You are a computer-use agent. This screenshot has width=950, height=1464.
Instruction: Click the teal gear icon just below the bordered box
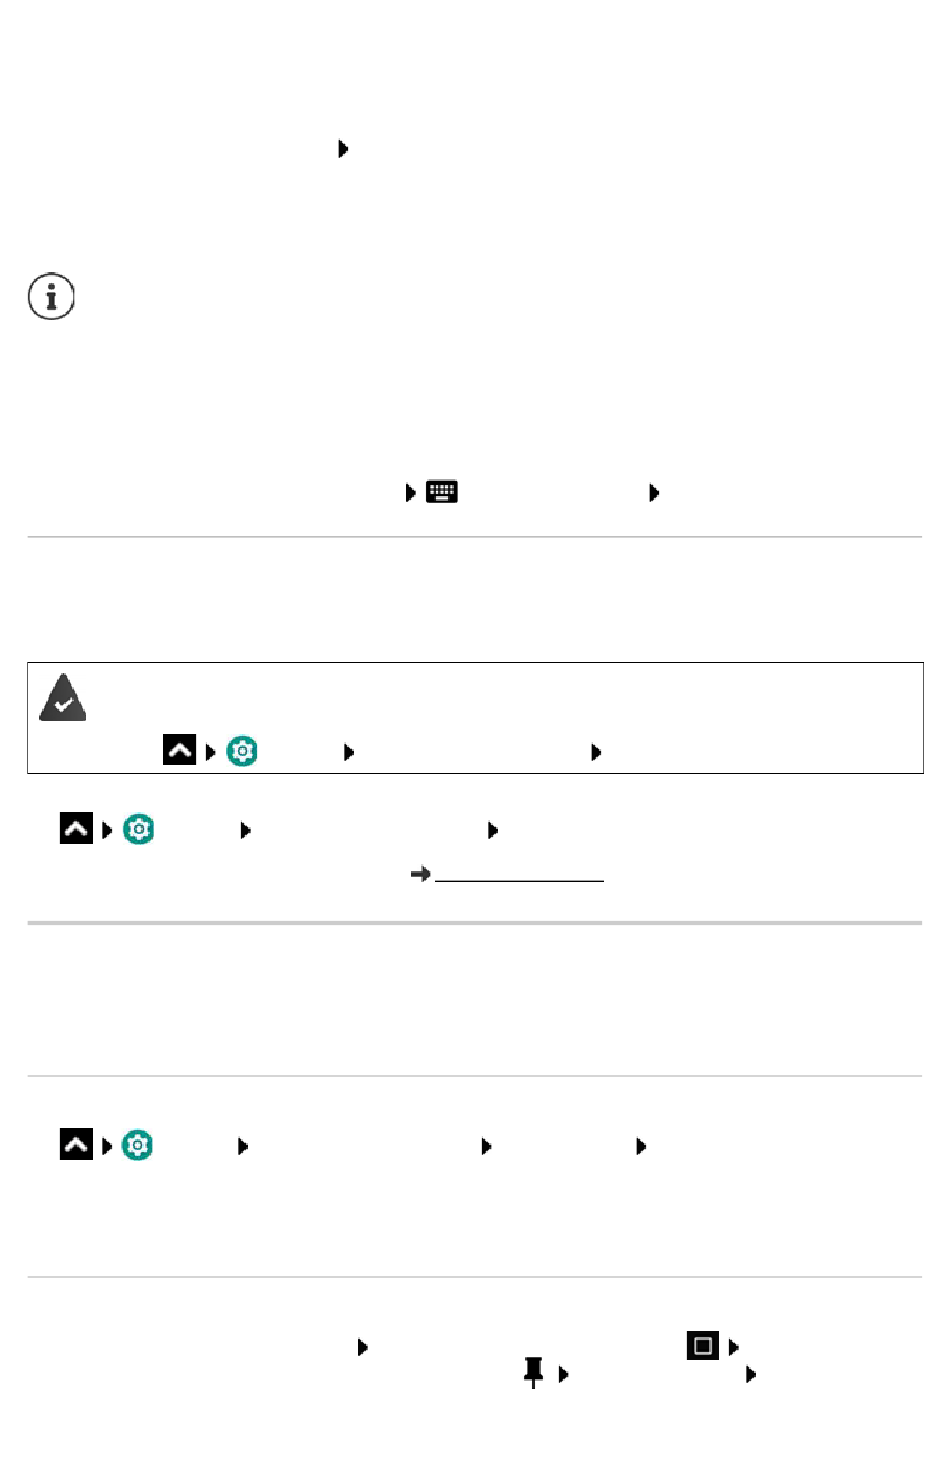(x=139, y=829)
